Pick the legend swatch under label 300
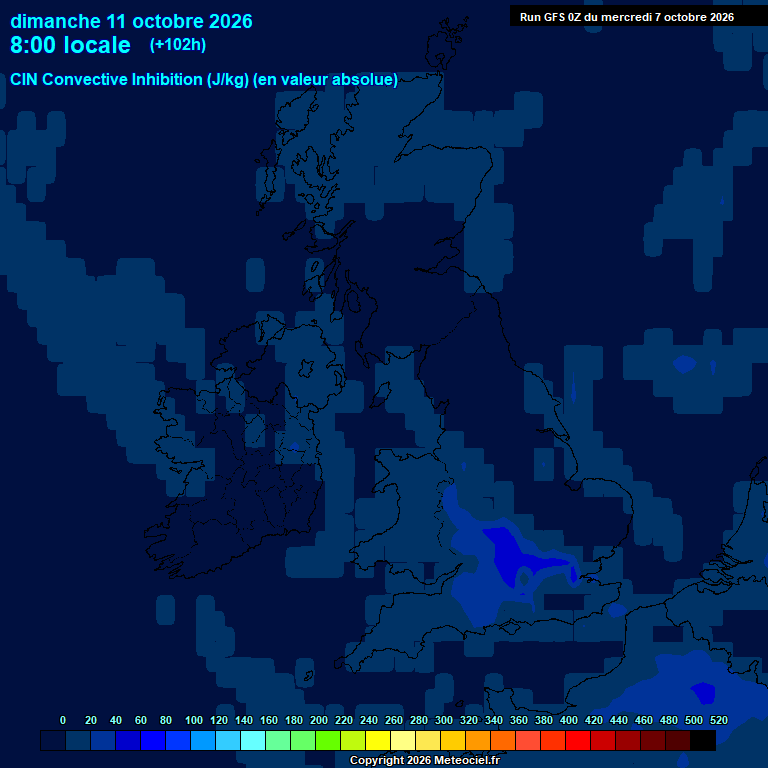The width and height of the screenshot is (768, 768). click(x=428, y=740)
